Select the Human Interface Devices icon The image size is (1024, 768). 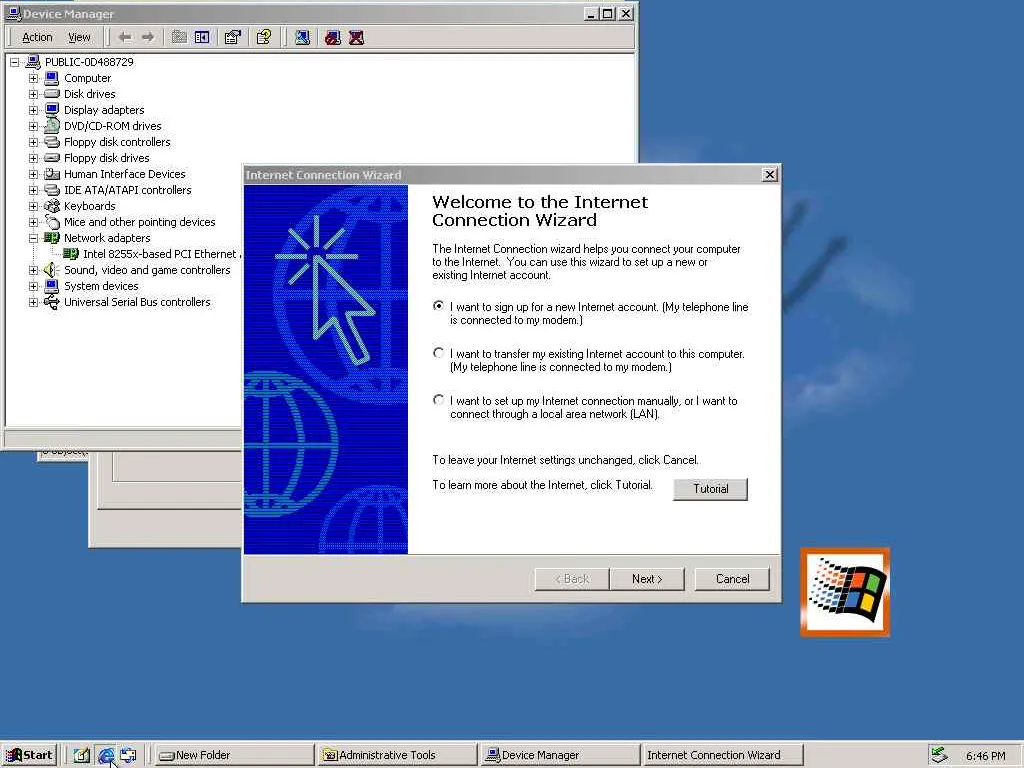(52, 174)
